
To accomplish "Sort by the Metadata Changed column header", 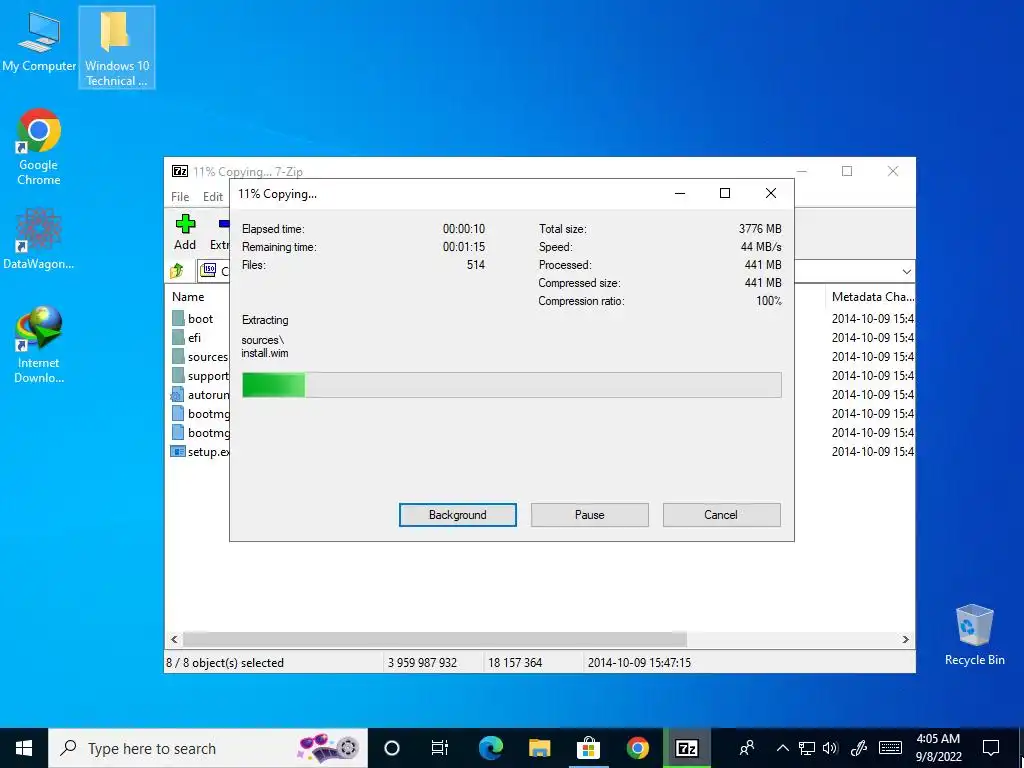I will [872, 296].
